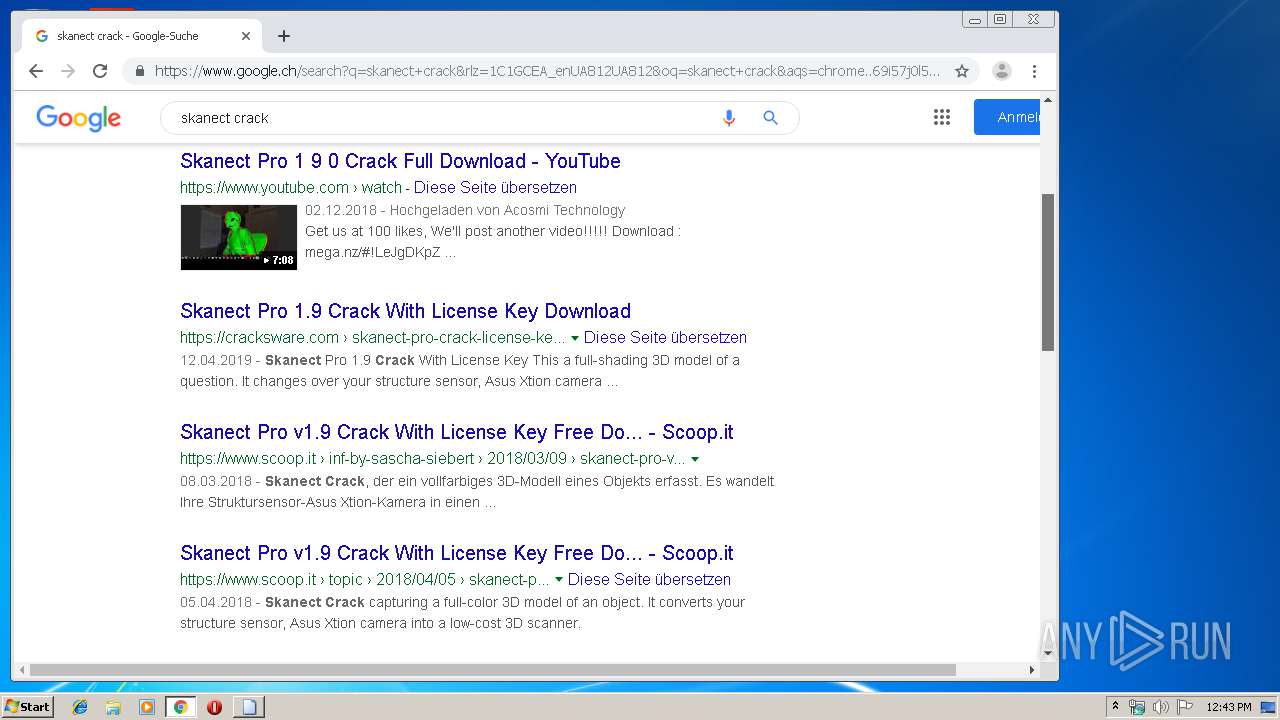Play the 7:08 video thumbnail
Viewport: 1280px width, 720px height.
[239, 237]
